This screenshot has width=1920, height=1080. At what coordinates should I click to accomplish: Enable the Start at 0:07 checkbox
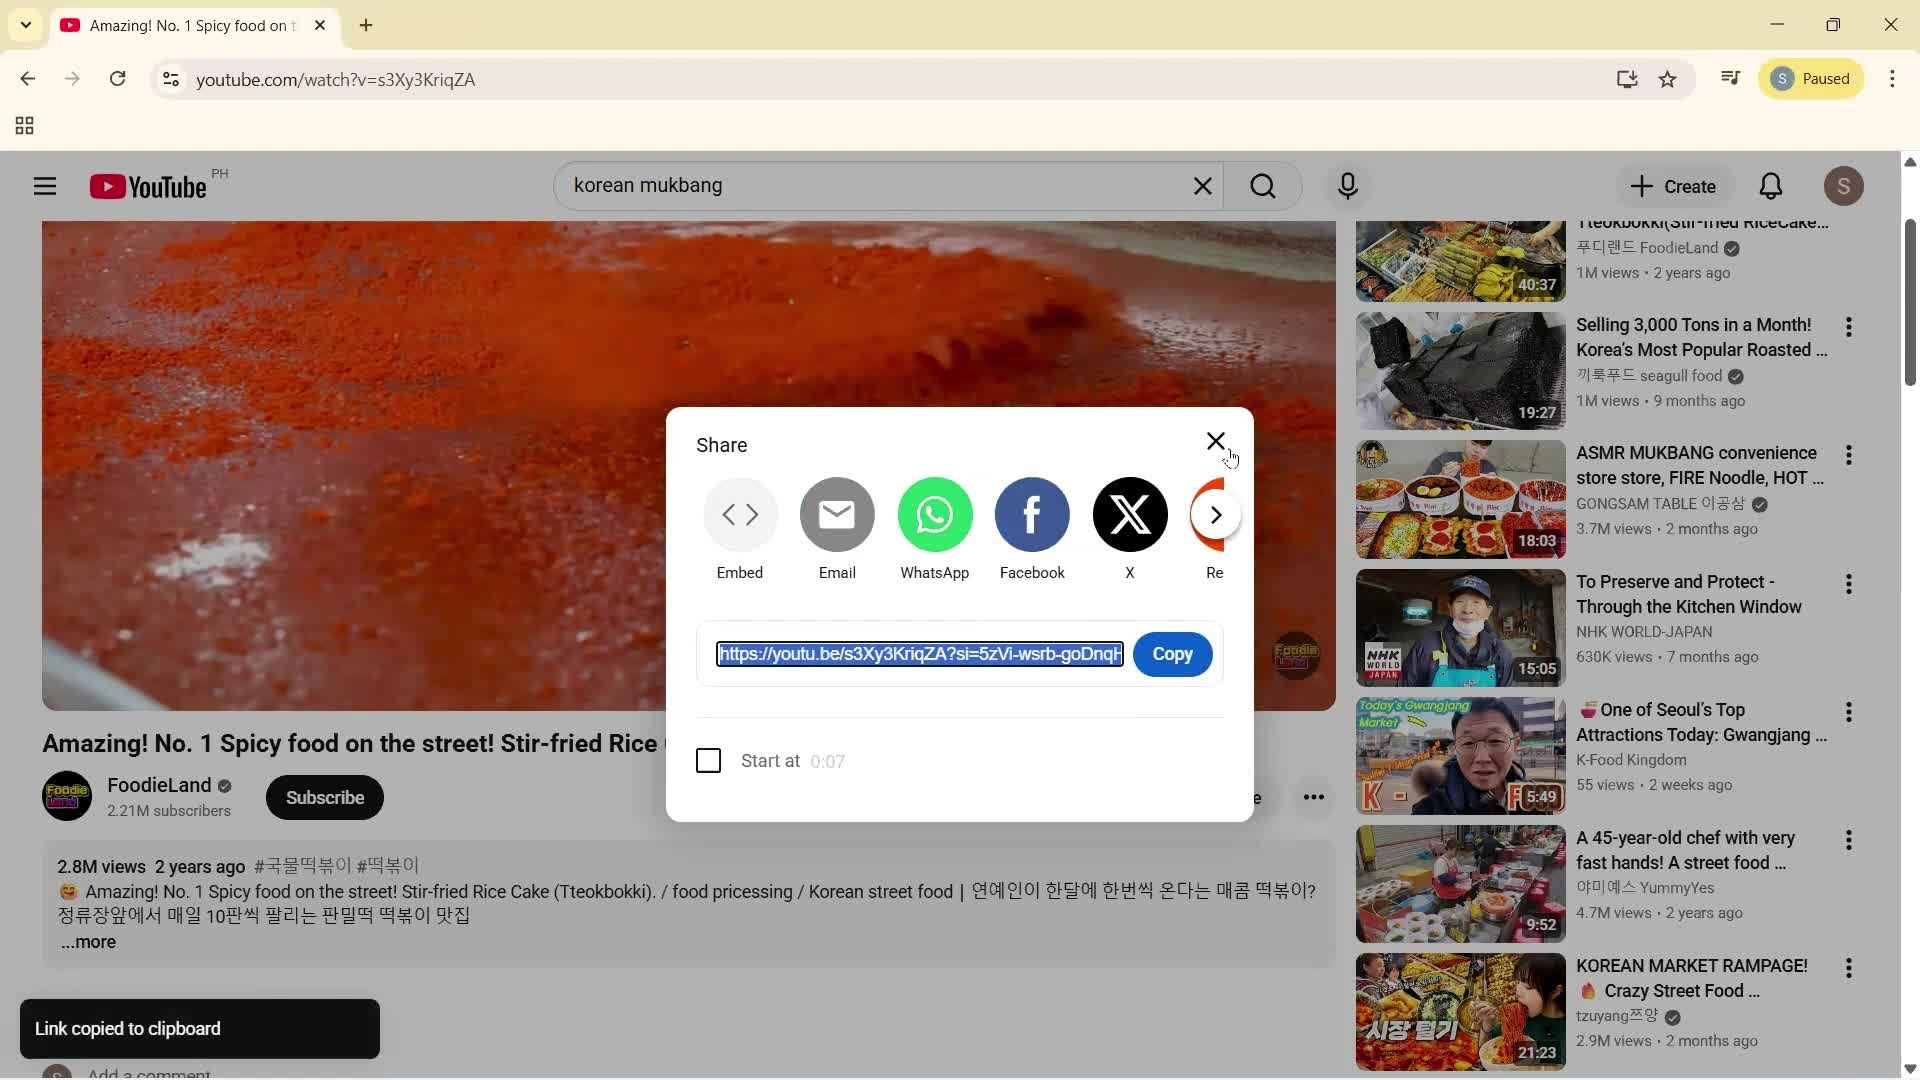click(x=707, y=760)
